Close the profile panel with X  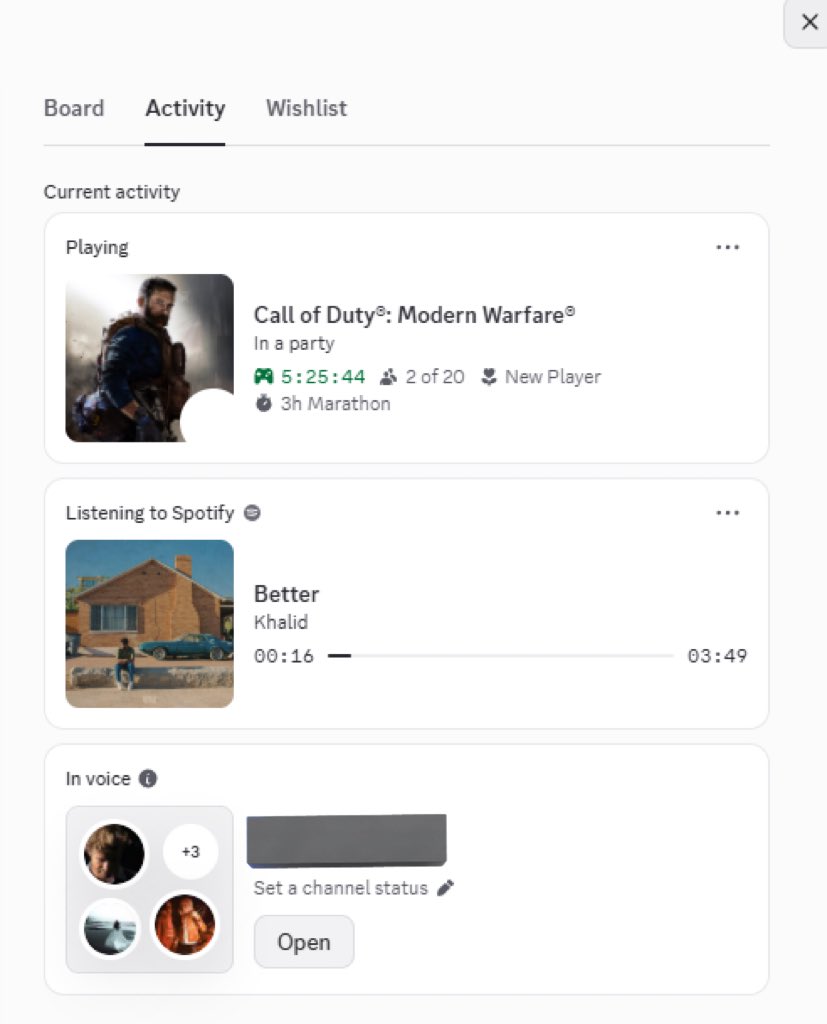point(809,22)
